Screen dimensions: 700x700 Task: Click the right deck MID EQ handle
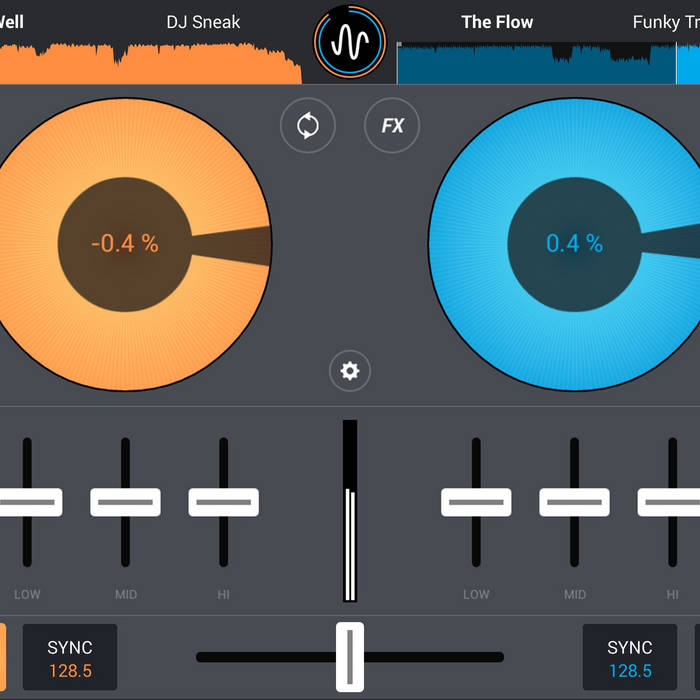point(574,501)
